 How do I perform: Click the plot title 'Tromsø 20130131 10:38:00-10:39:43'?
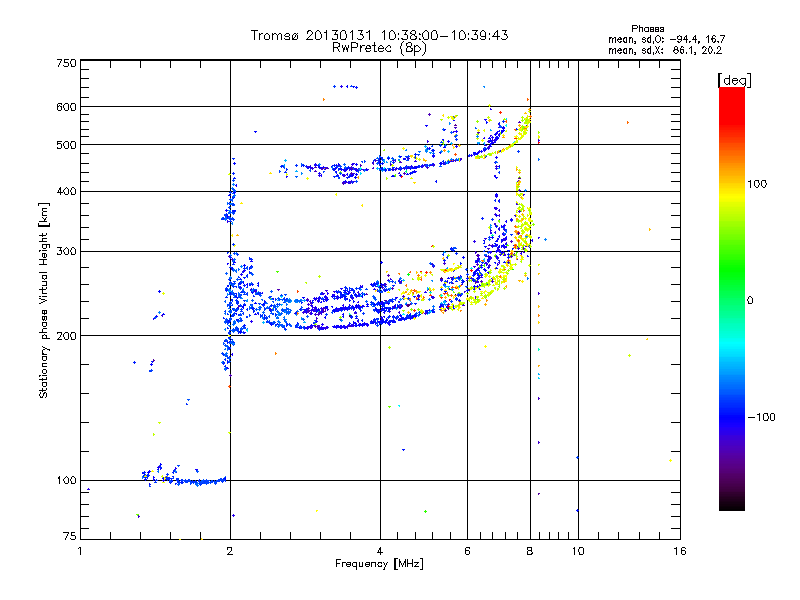pyautogui.click(x=379, y=35)
